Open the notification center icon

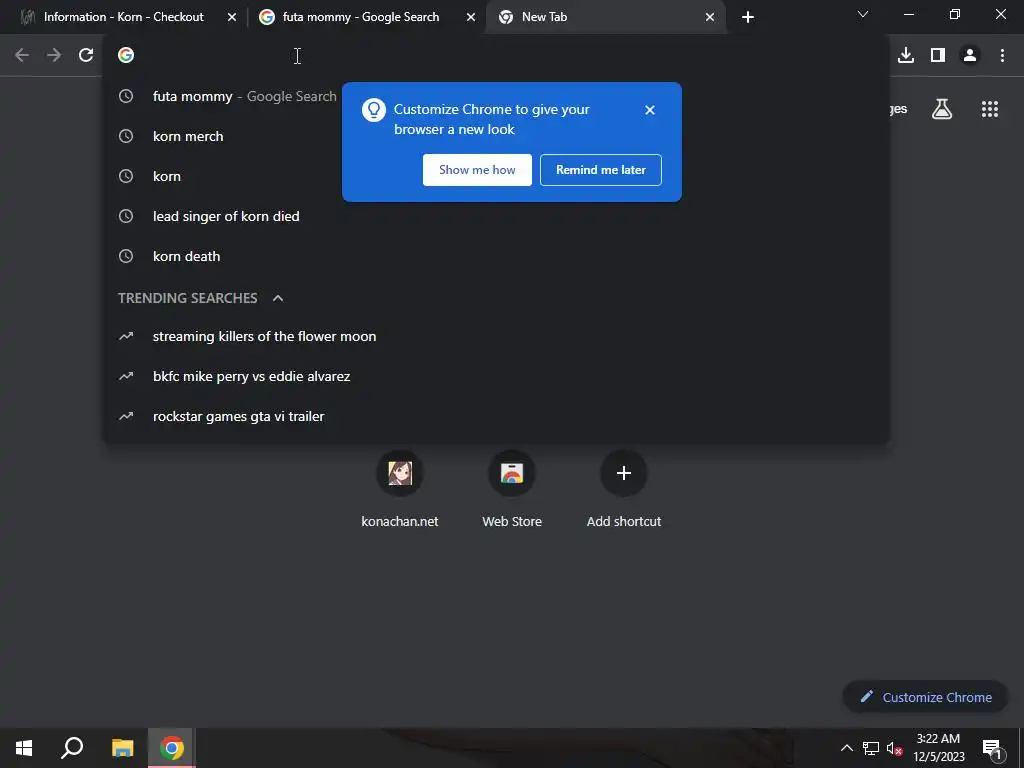point(991,748)
